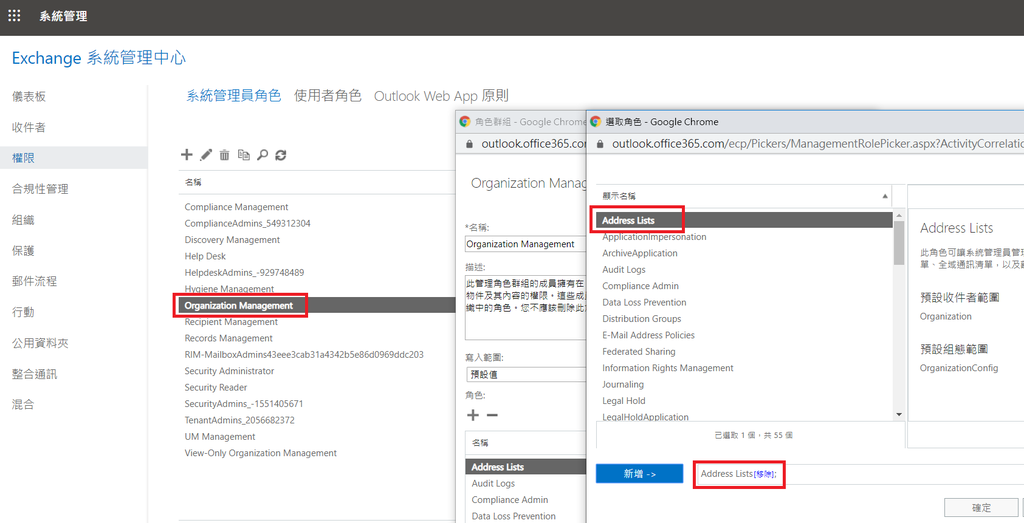The image size is (1024, 523).
Task: Select View-Only Organization Management role group
Action: (261, 452)
